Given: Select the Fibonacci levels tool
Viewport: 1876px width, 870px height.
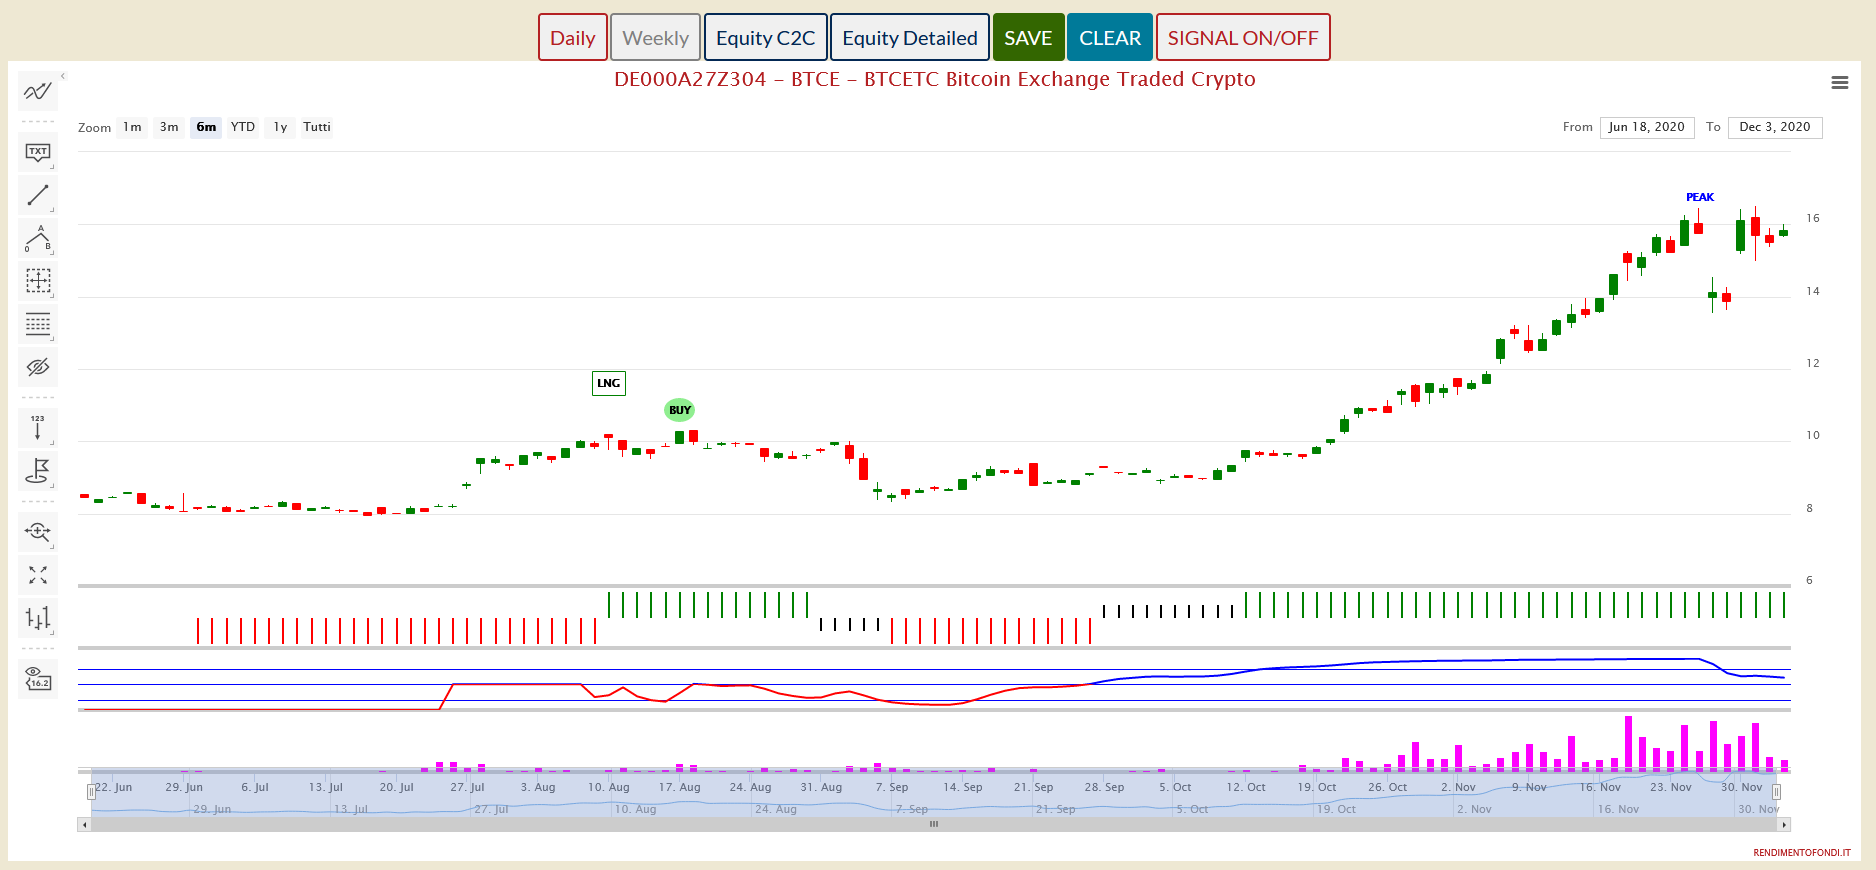Looking at the screenshot, I should [x=38, y=324].
